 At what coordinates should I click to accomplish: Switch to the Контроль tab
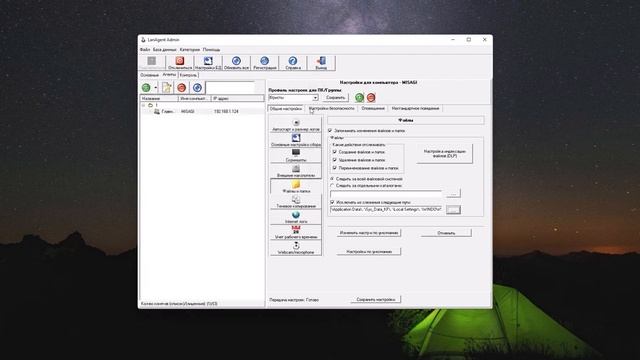click(x=188, y=75)
